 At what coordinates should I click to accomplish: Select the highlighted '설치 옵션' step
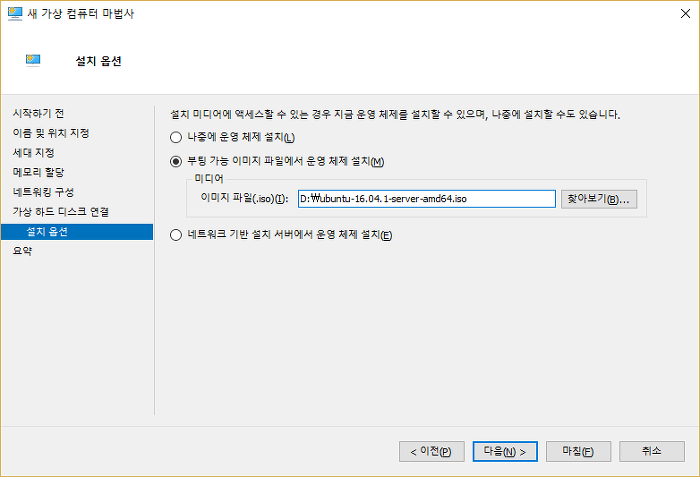coord(77,232)
